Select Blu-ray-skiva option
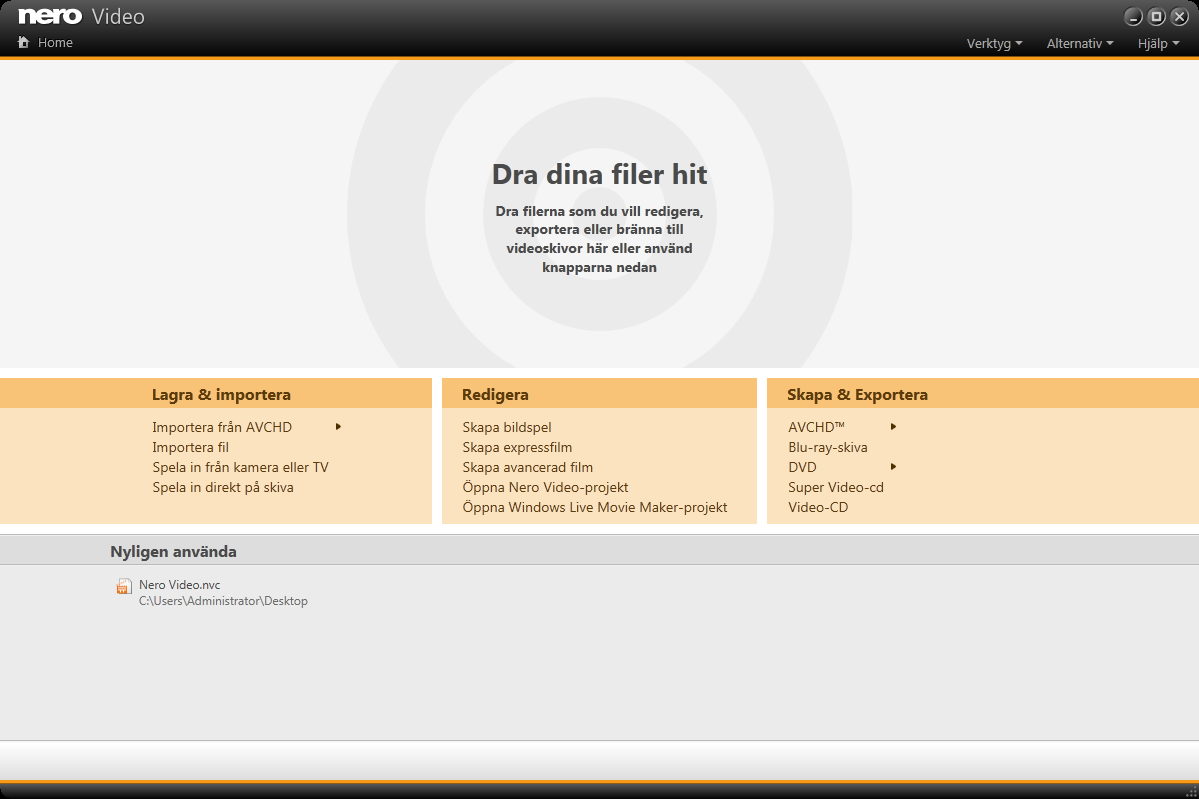1199x799 pixels. coord(827,447)
